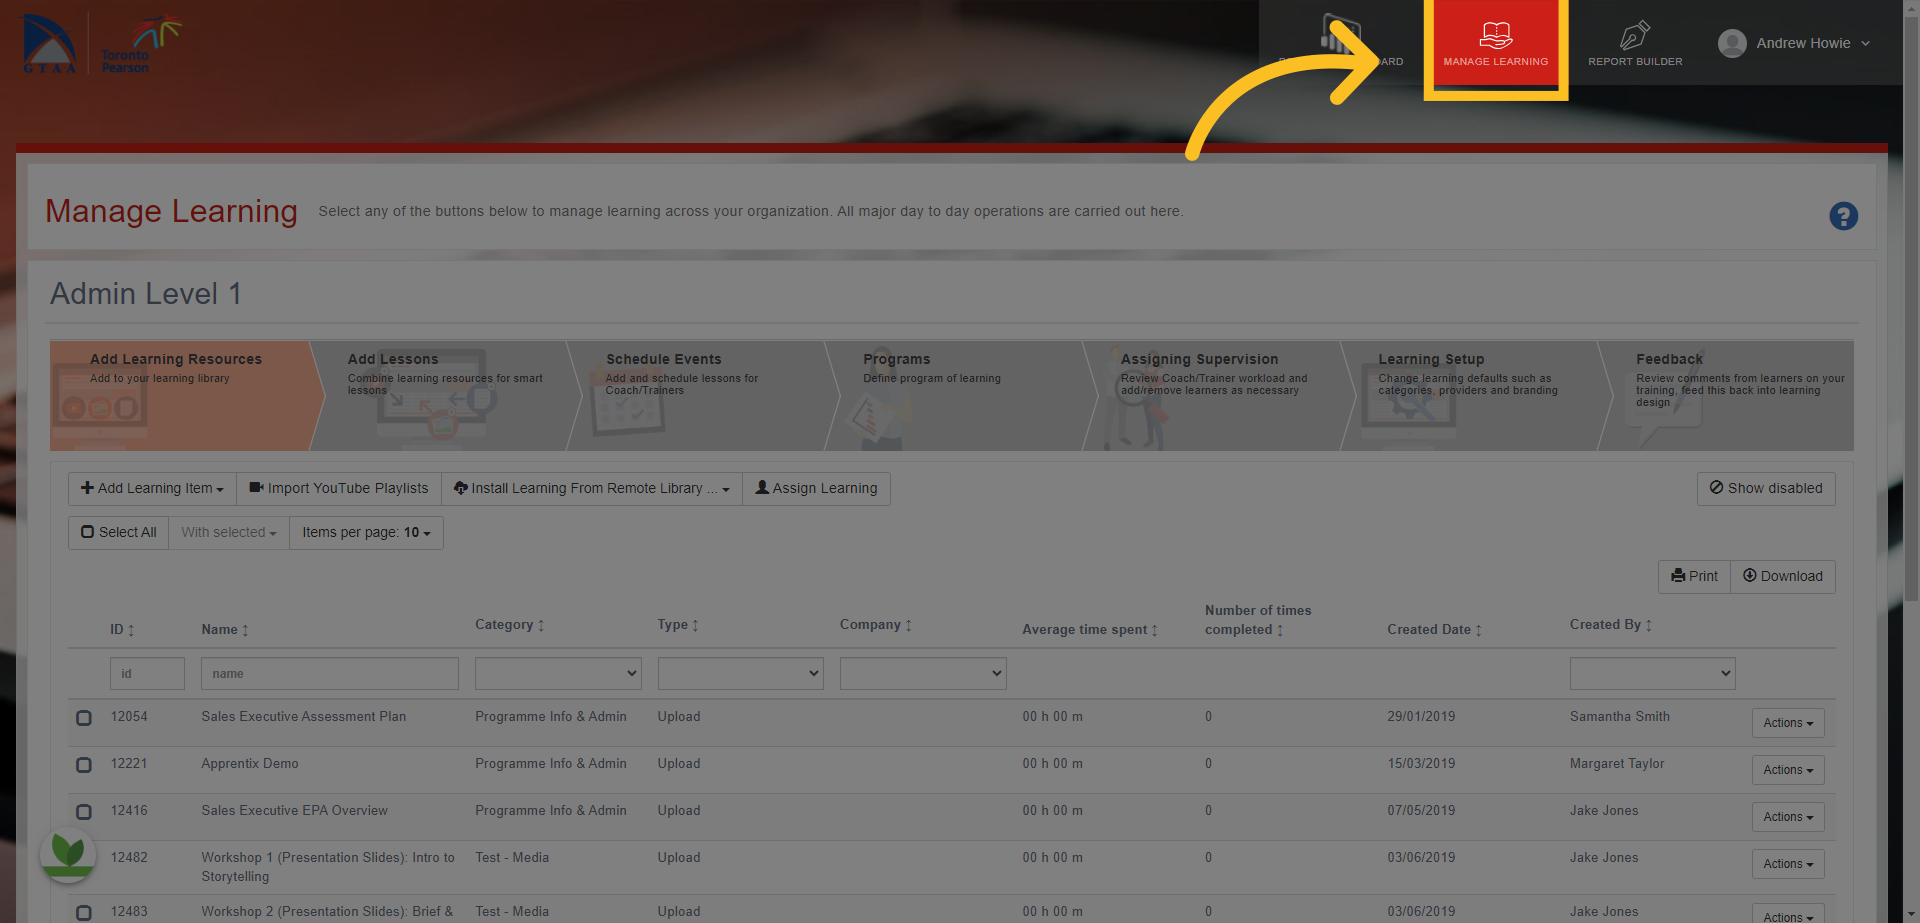This screenshot has width=1920, height=923.
Task: Open the Report Builder pen icon
Action: [x=1635, y=35]
